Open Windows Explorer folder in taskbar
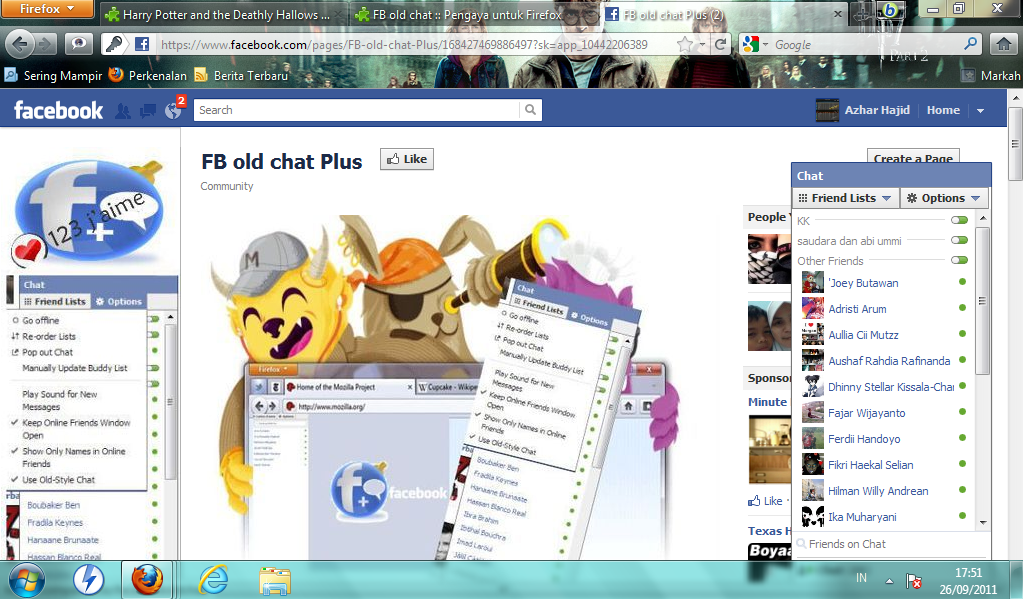This screenshot has height=599, width=1023. (x=275, y=579)
